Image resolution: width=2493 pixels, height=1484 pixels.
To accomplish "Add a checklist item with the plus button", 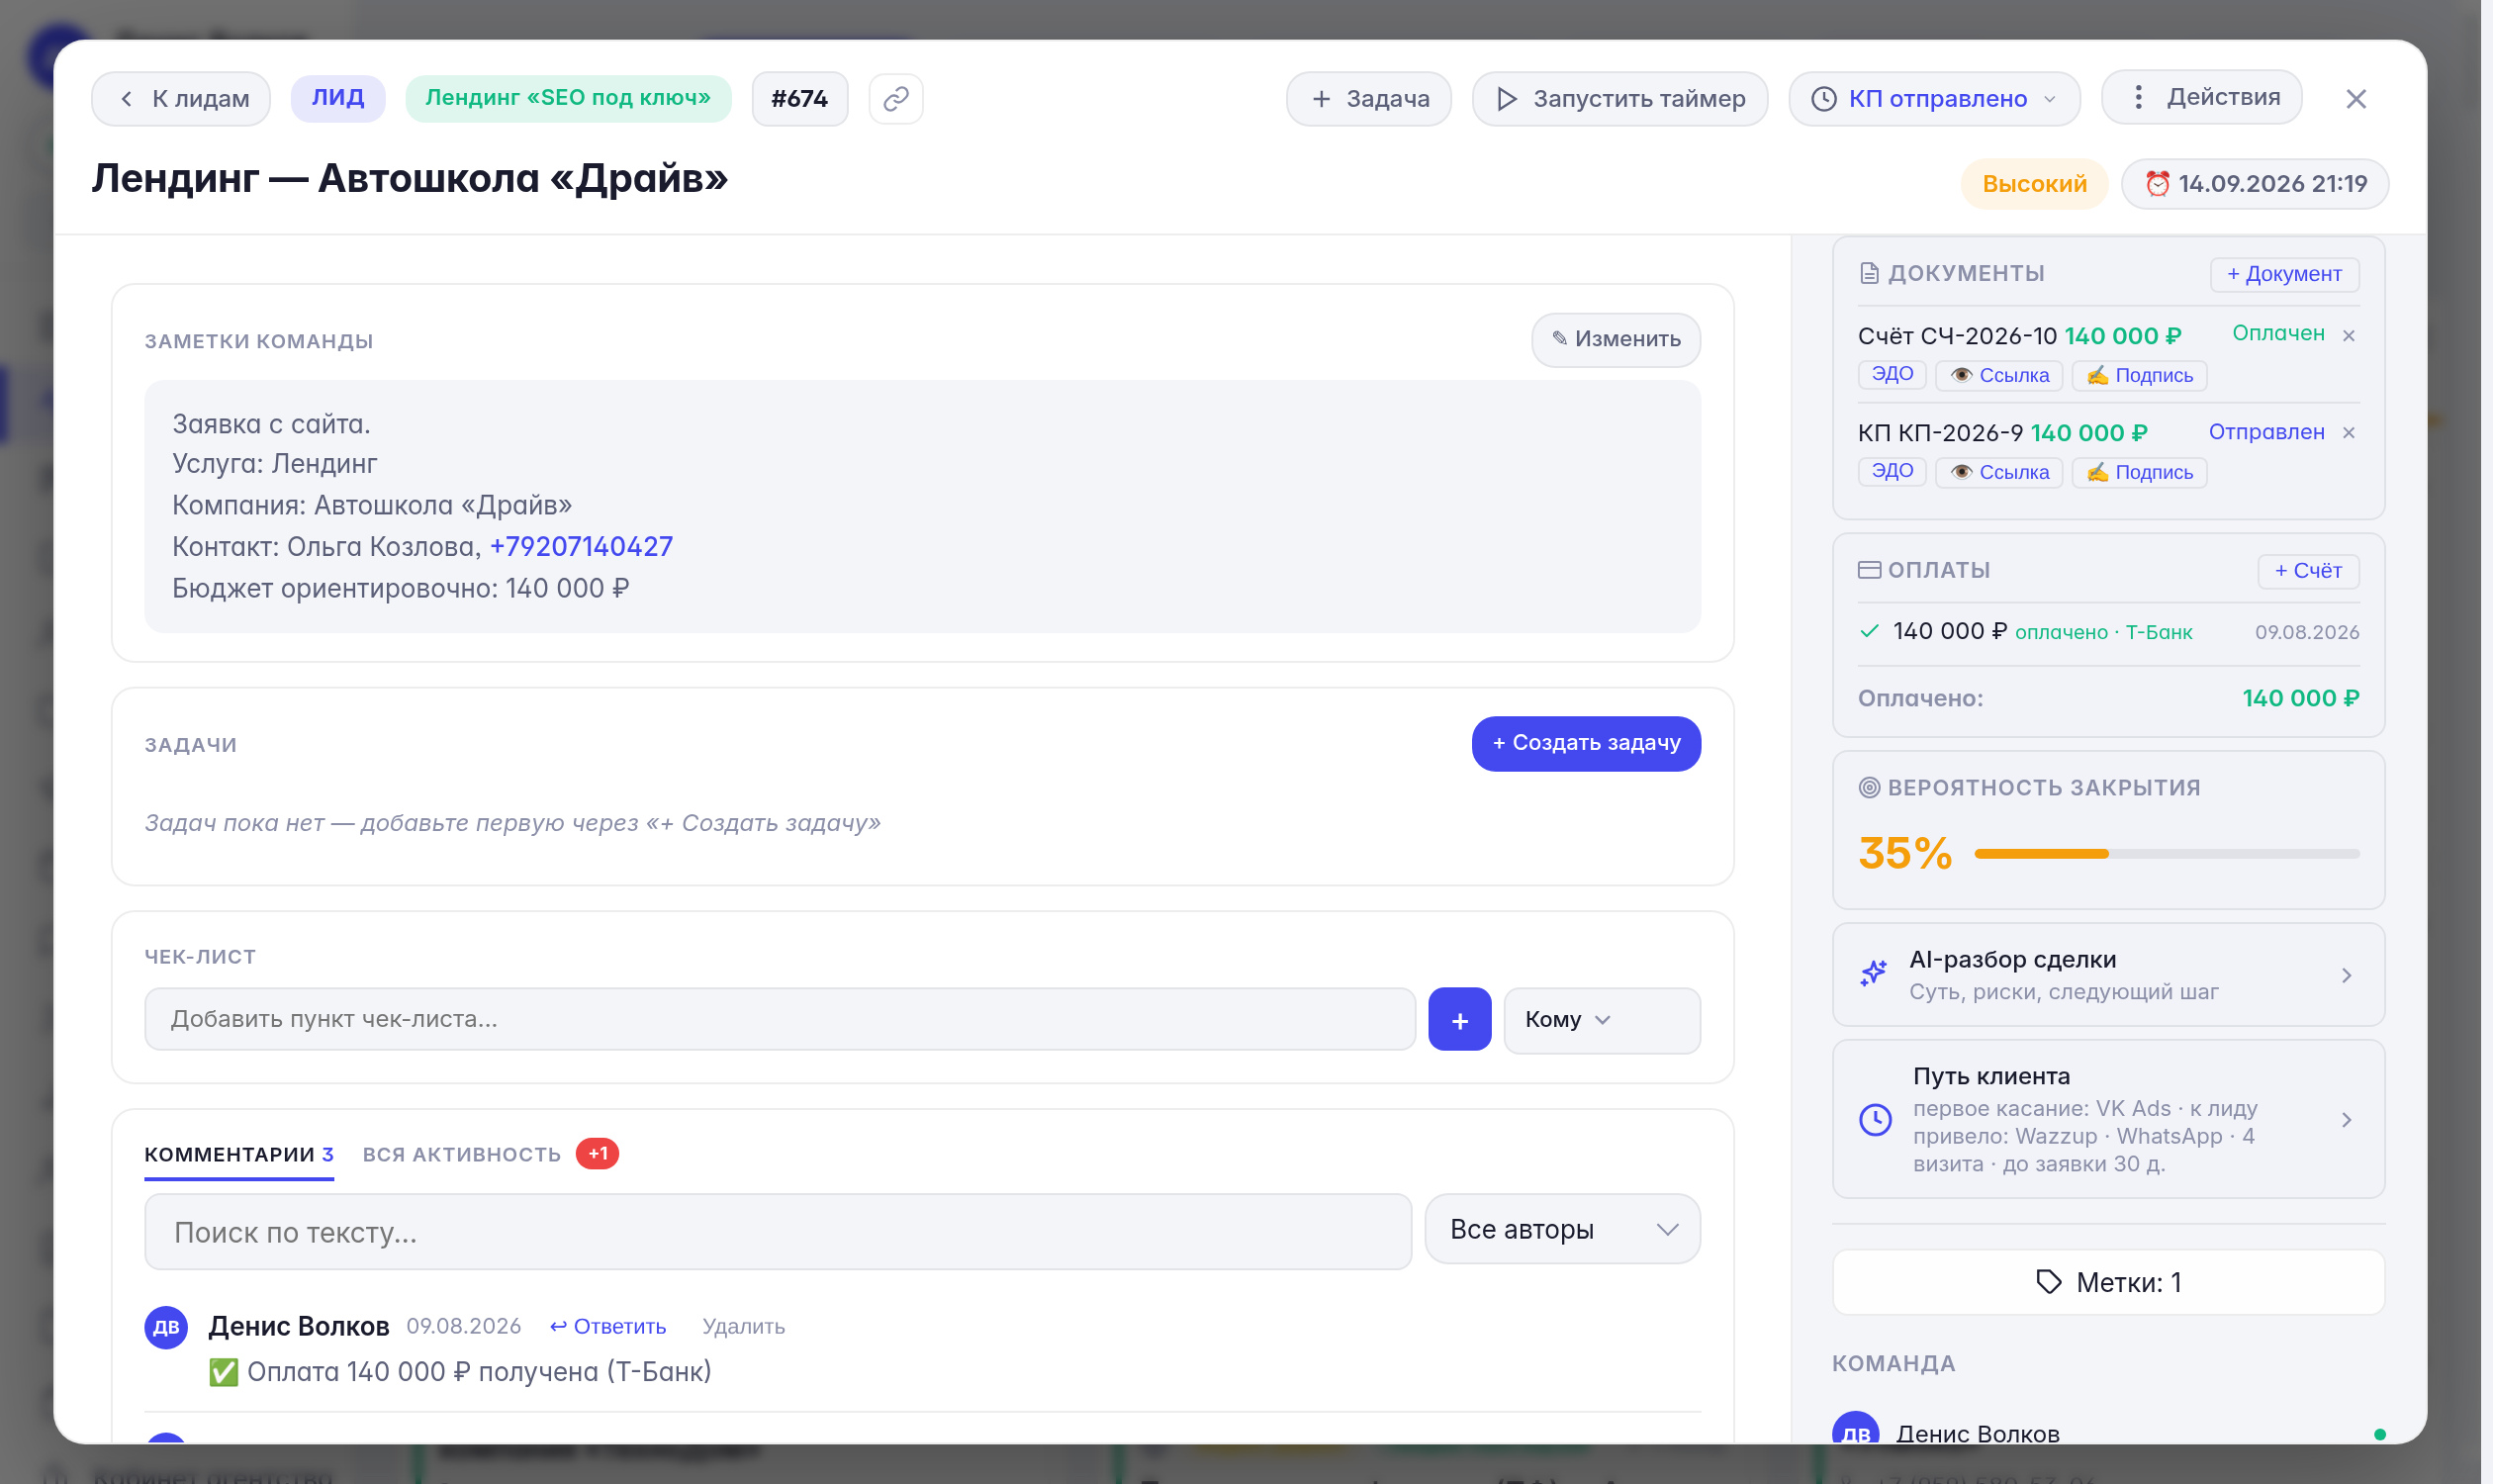I will tap(1459, 1019).
